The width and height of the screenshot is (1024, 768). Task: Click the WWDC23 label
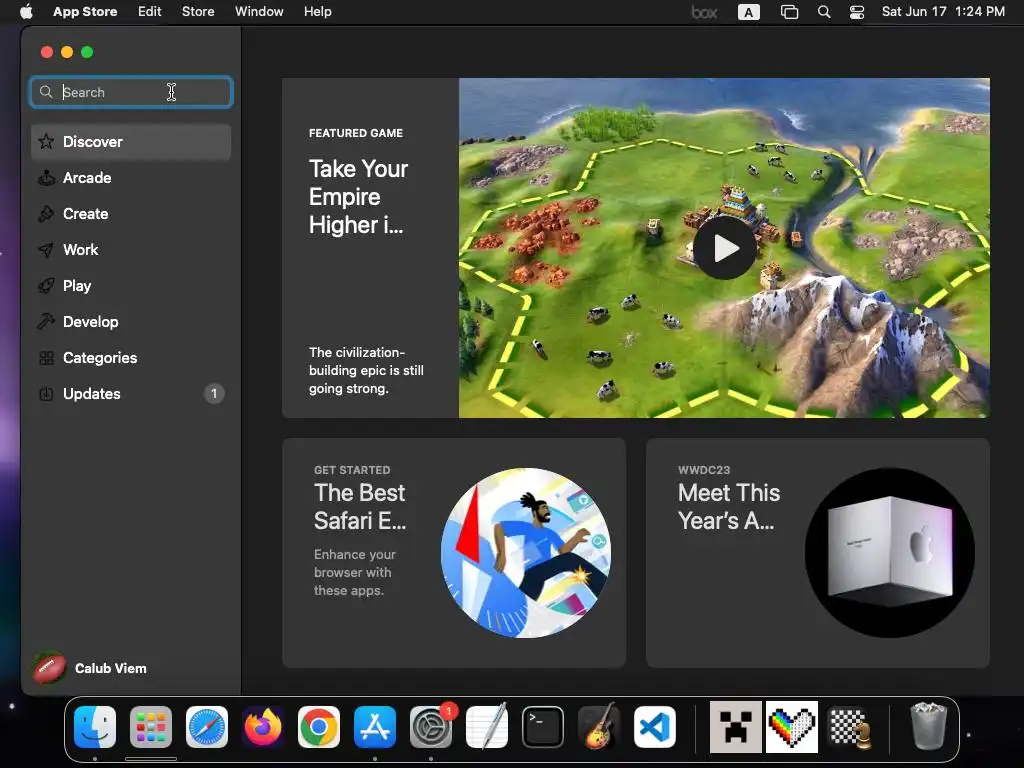click(x=704, y=470)
